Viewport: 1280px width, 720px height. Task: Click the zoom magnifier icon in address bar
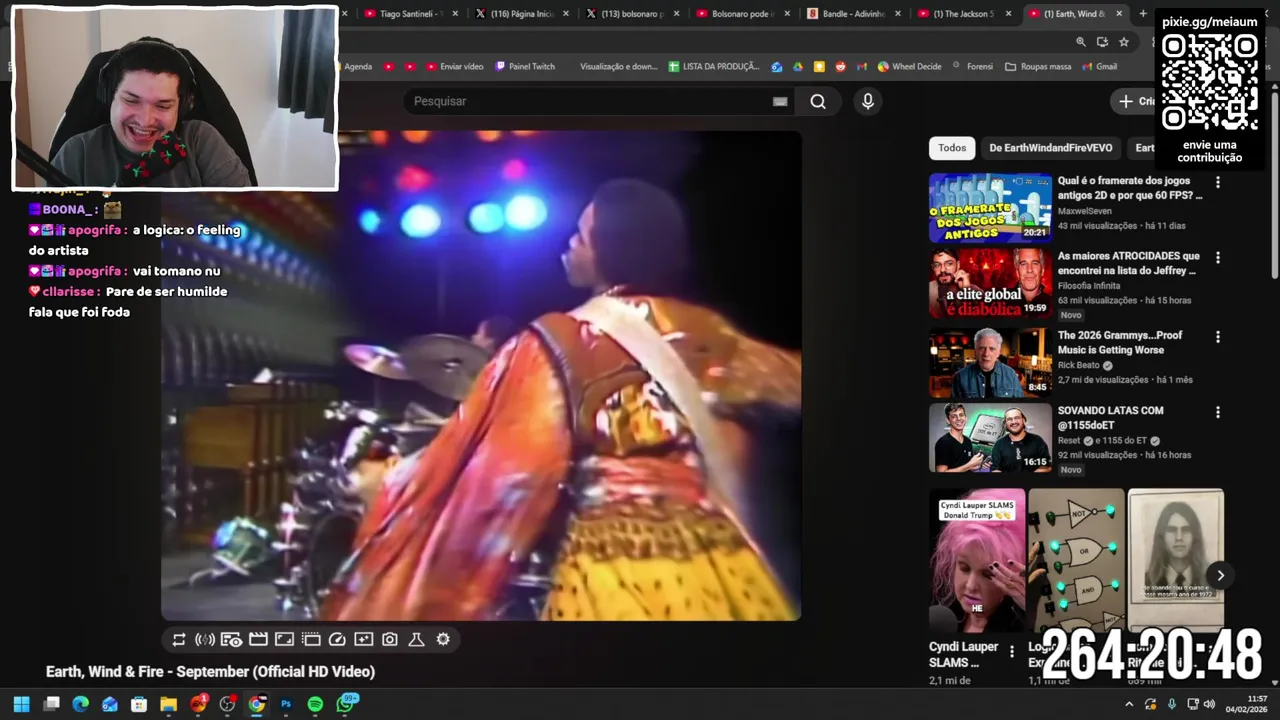[x=1080, y=42]
